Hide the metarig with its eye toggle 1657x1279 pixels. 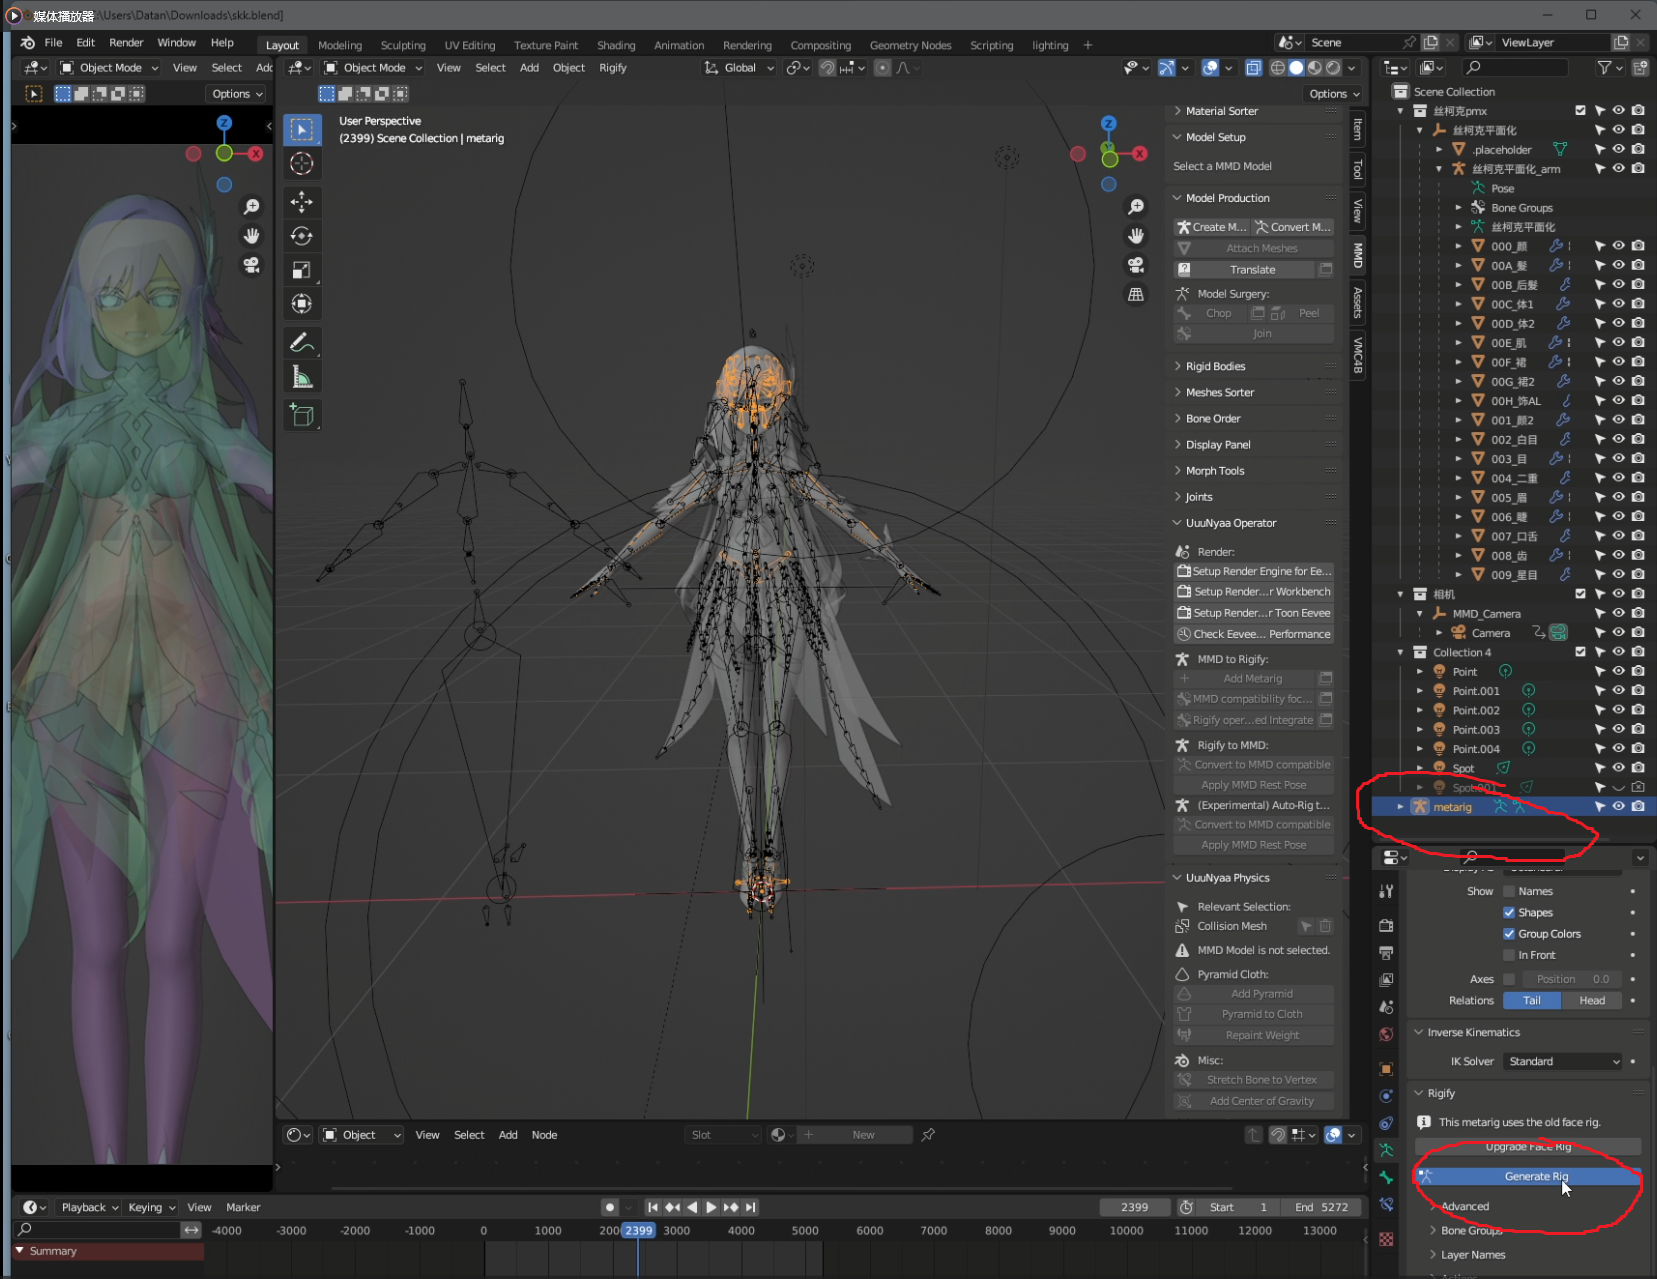(x=1617, y=806)
